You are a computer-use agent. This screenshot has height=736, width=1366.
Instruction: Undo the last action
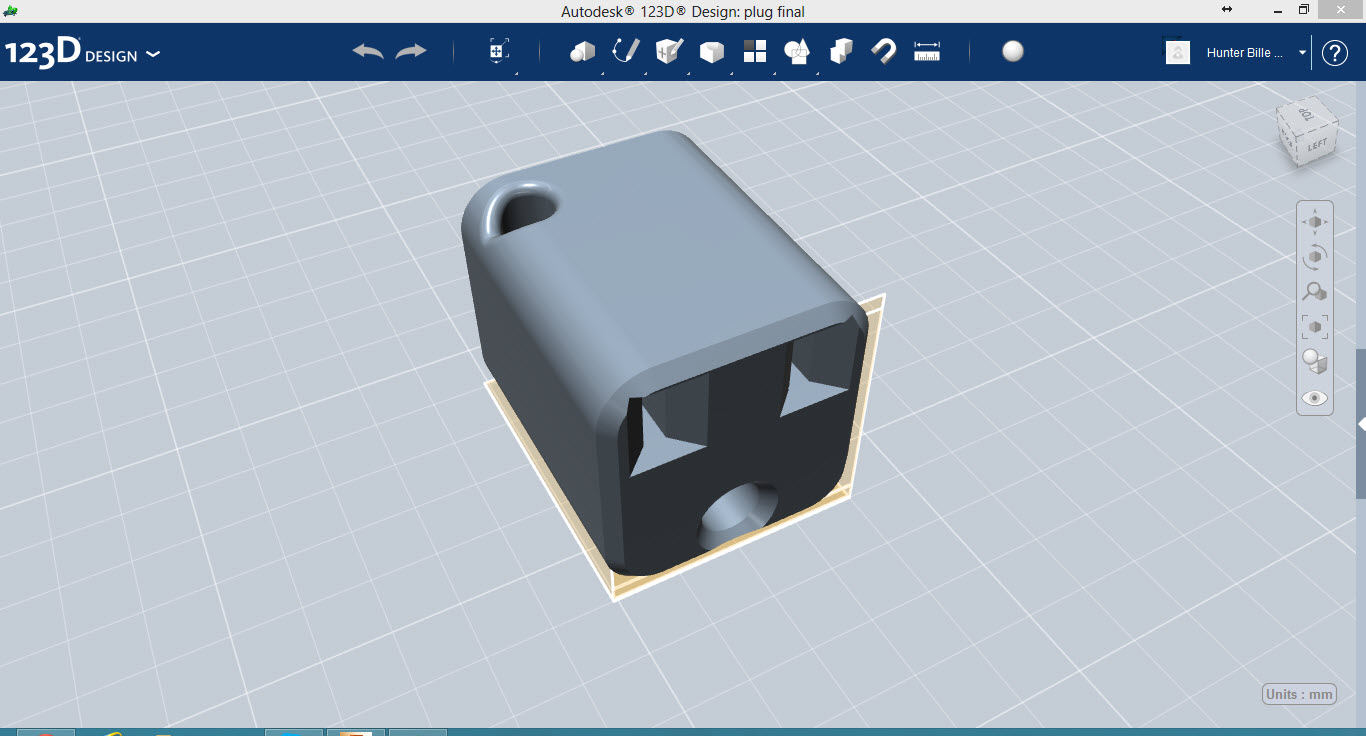[x=368, y=51]
